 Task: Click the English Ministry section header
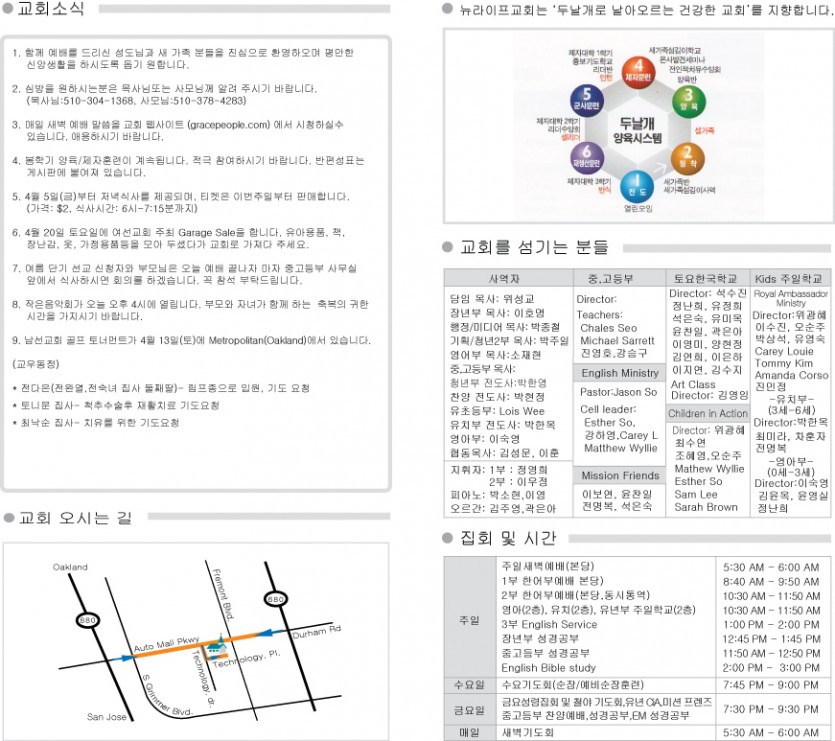[620, 373]
